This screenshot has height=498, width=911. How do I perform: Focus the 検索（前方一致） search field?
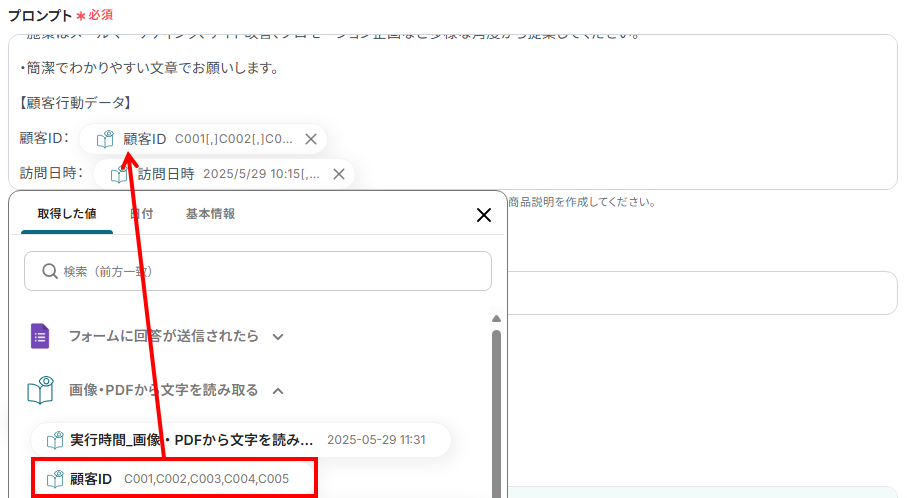(258, 271)
